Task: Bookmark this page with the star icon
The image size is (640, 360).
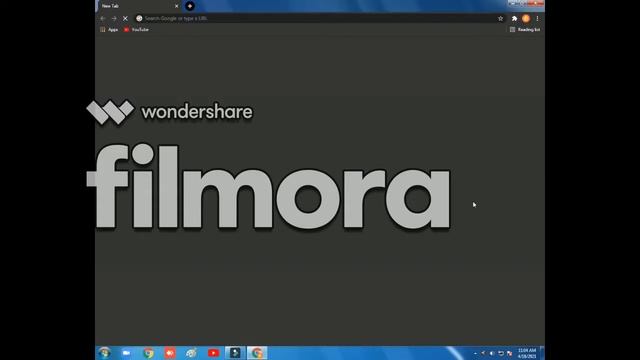Action: (500, 18)
